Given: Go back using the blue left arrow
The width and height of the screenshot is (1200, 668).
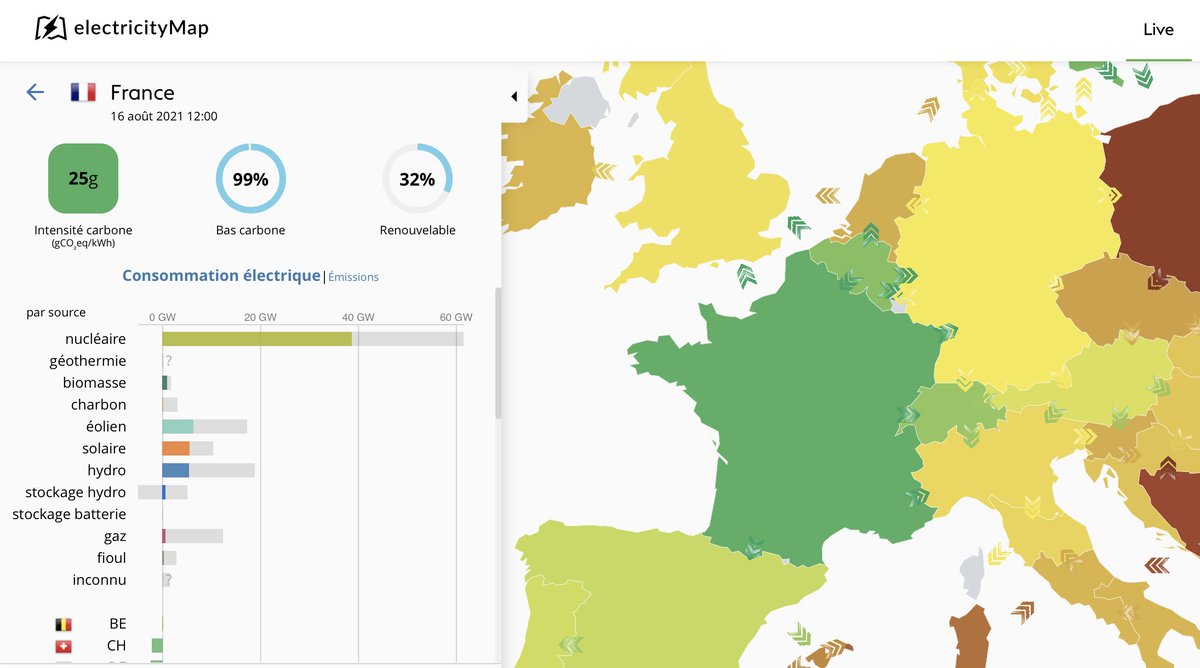Looking at the screenshot, I should coord(35,92).
